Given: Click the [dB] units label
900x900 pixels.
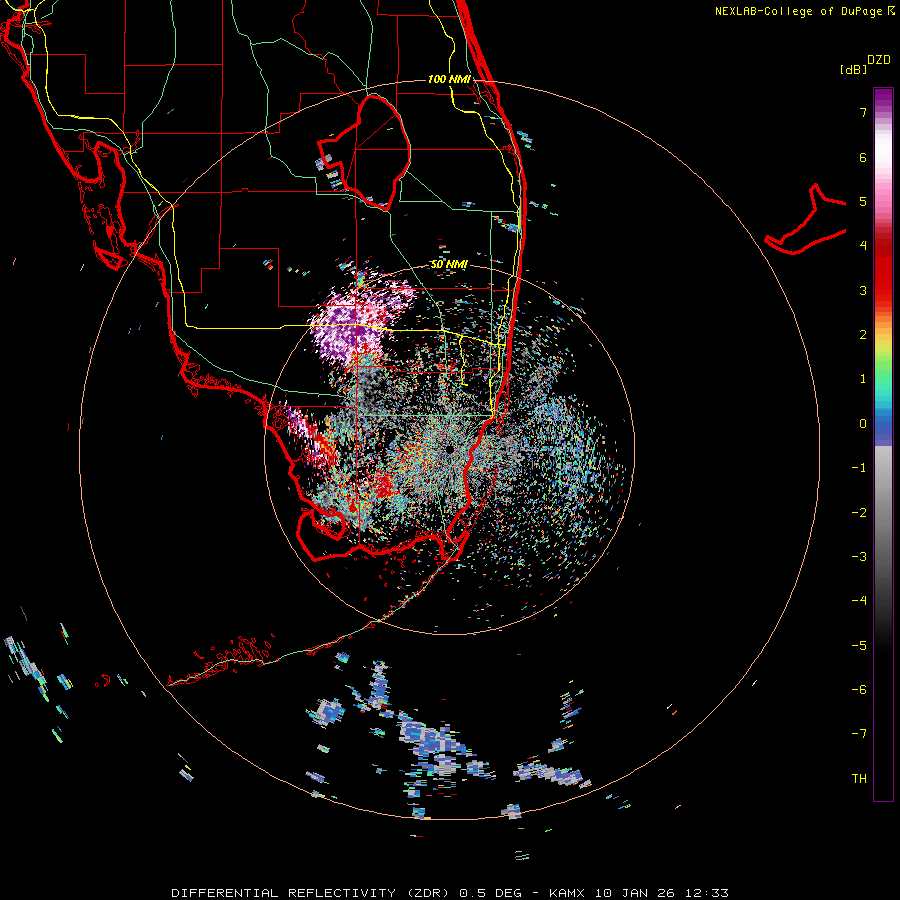Looking at the screenshot, I should (854, 69).
